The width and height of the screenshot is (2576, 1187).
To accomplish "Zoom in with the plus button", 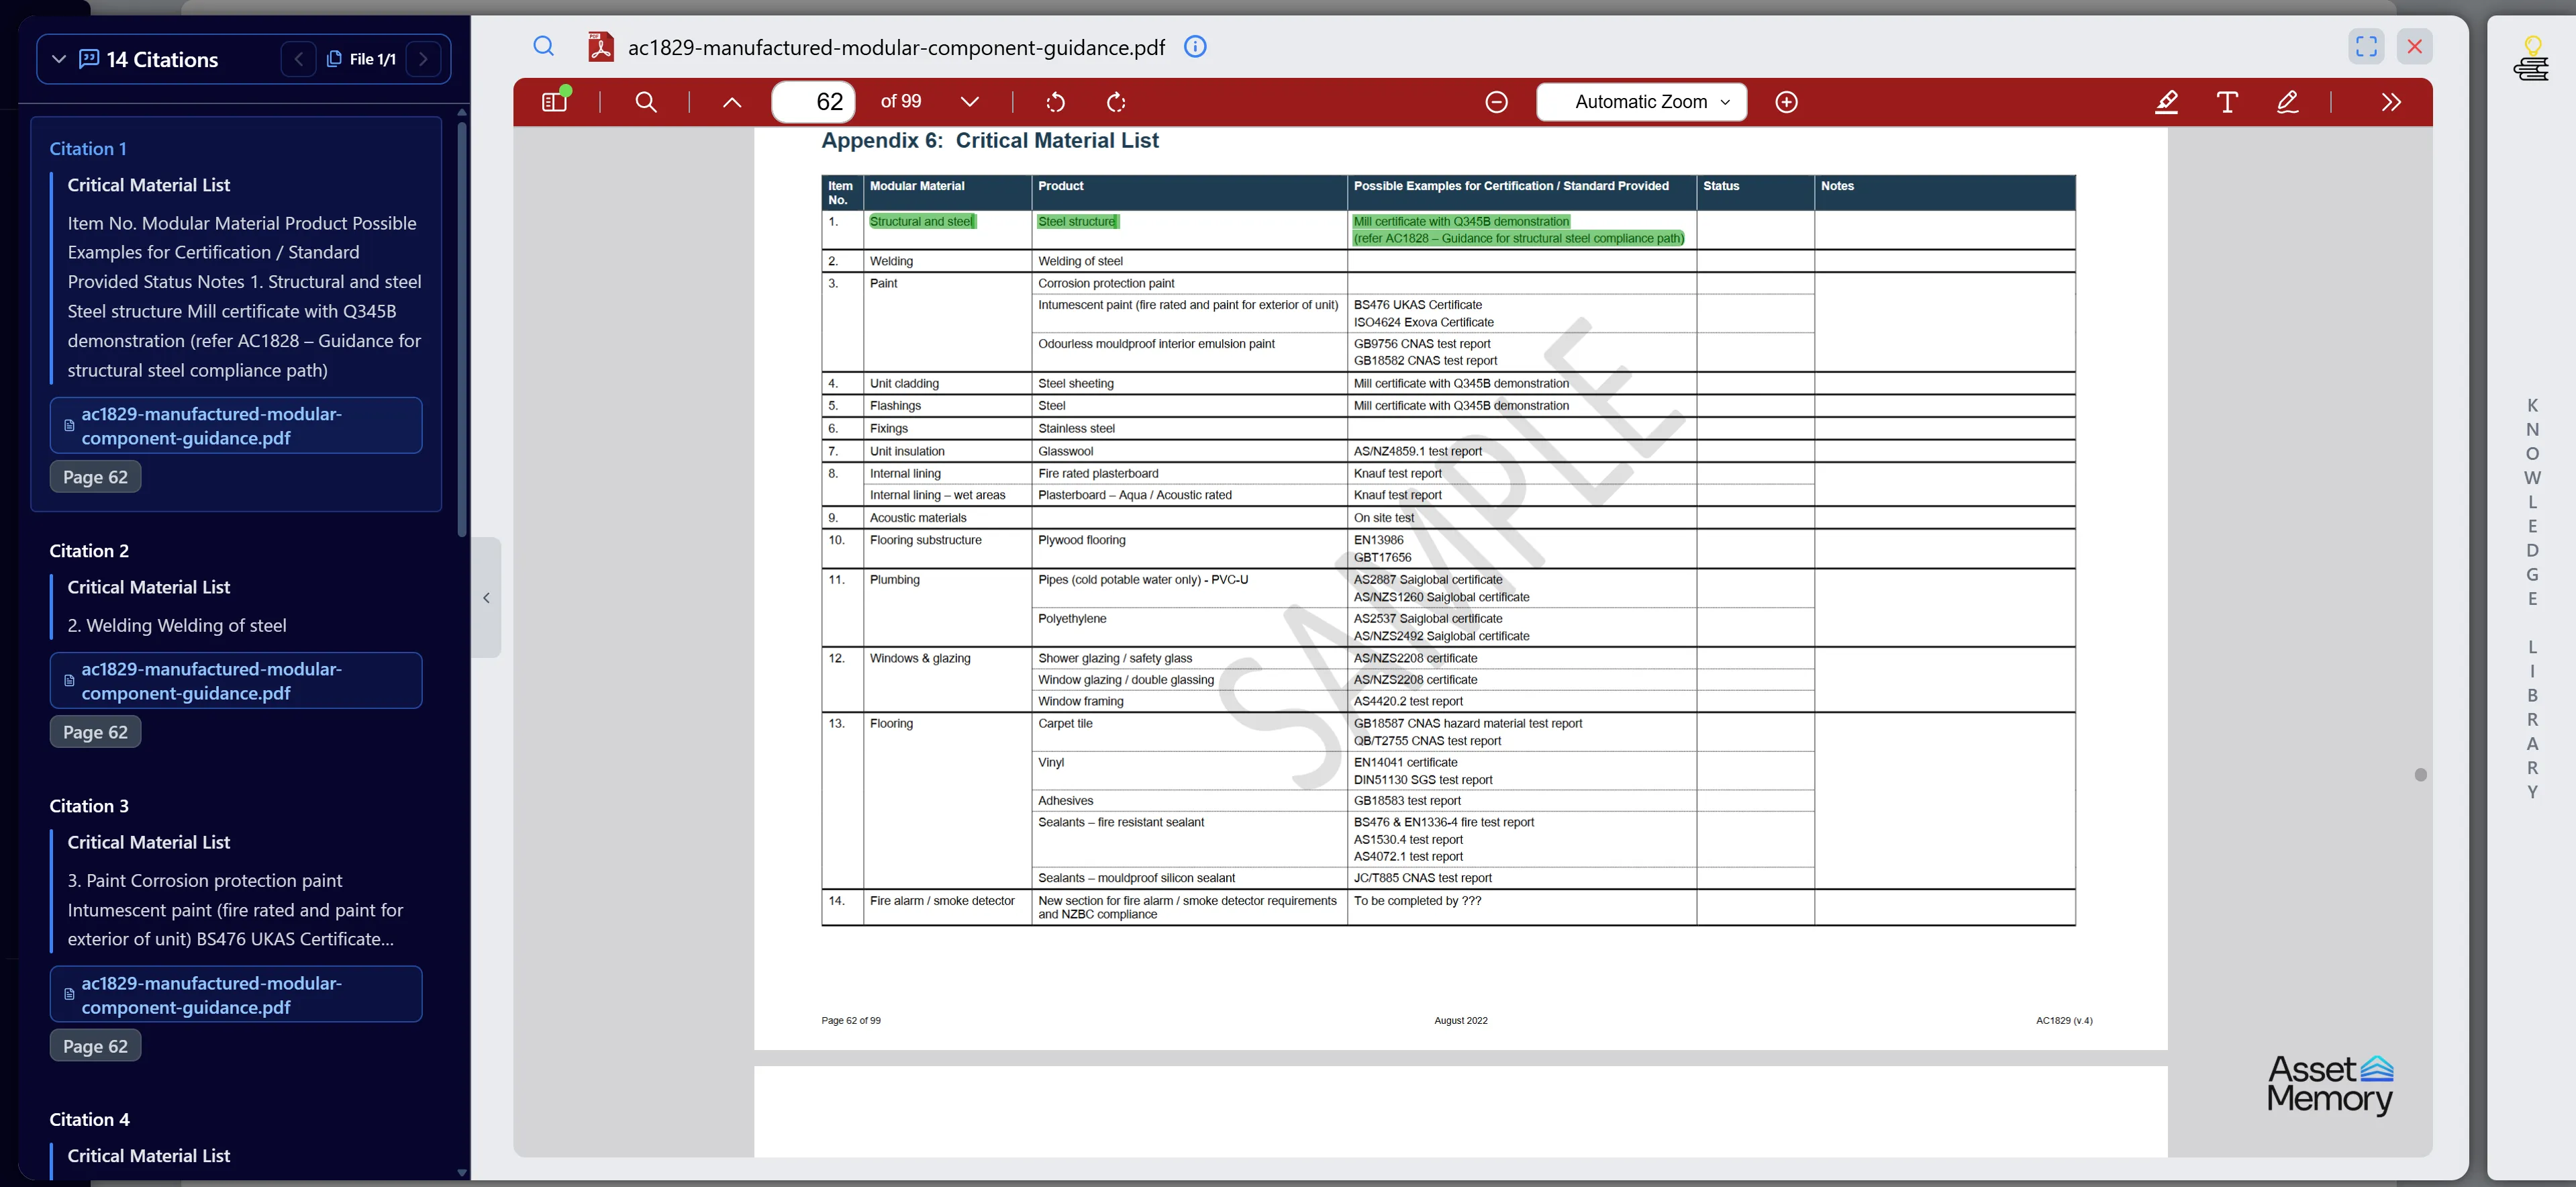I will click(1786, 102).
